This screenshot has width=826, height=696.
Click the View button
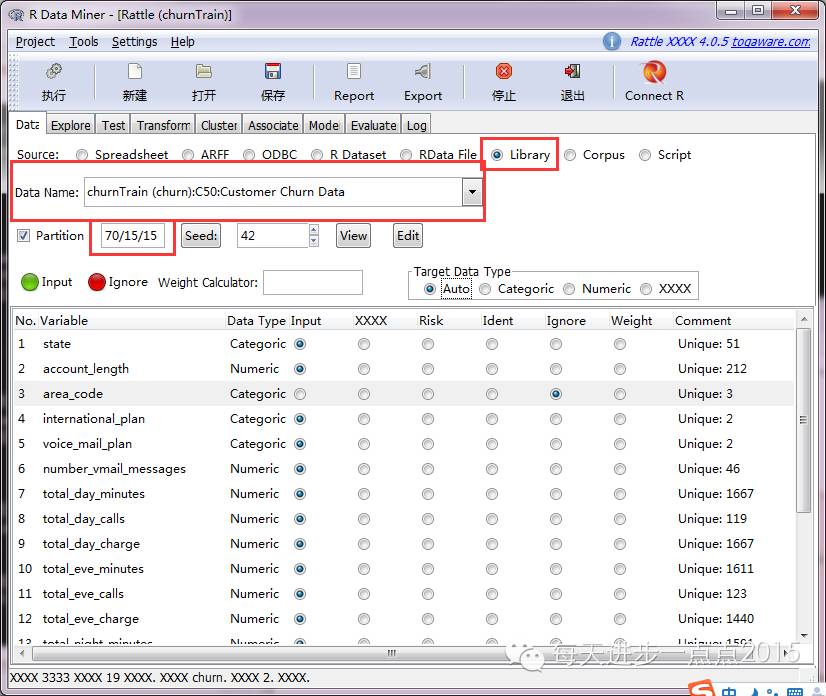tap(353, 236)
